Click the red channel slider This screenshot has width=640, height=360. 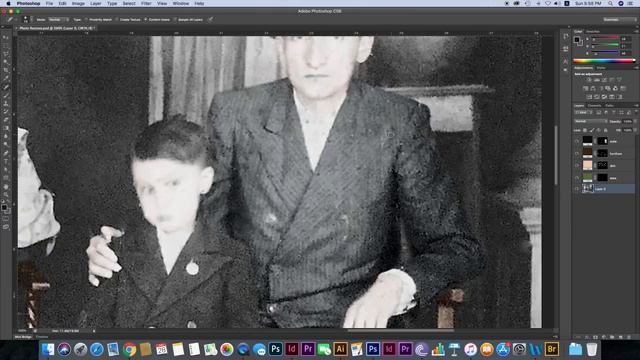606,39
